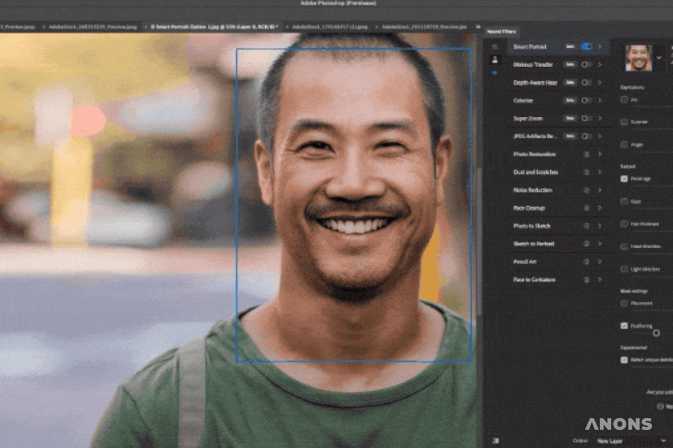Click the Dust and Scratches filter label

point(536,172)
